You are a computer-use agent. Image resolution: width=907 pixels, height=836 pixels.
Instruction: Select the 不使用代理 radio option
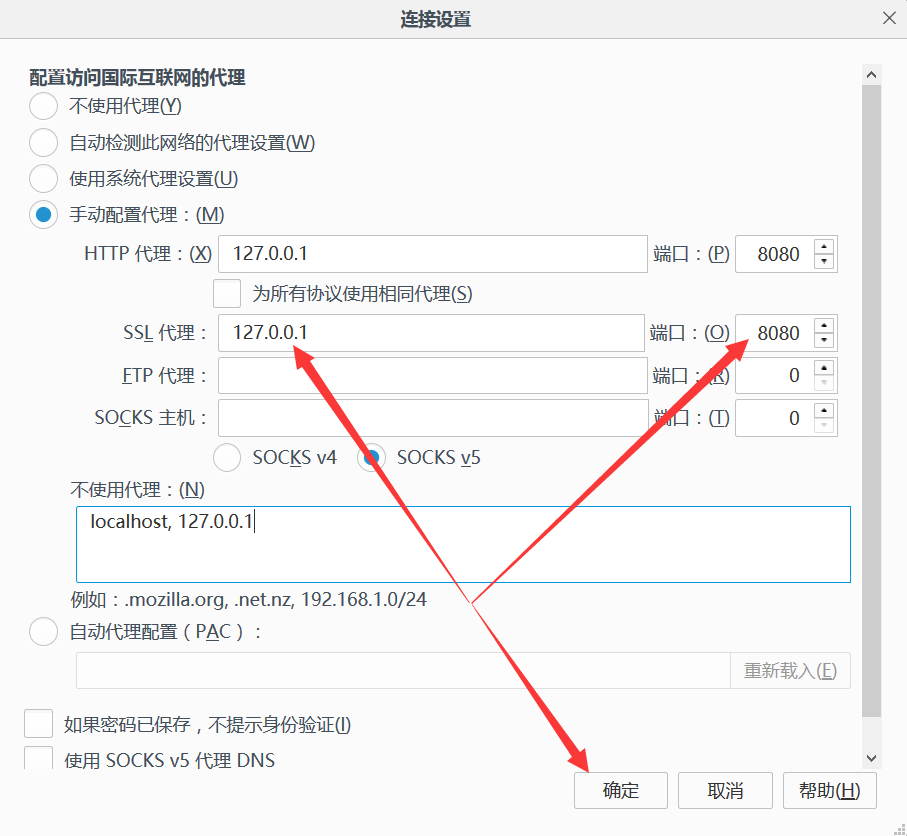point(44,106)
